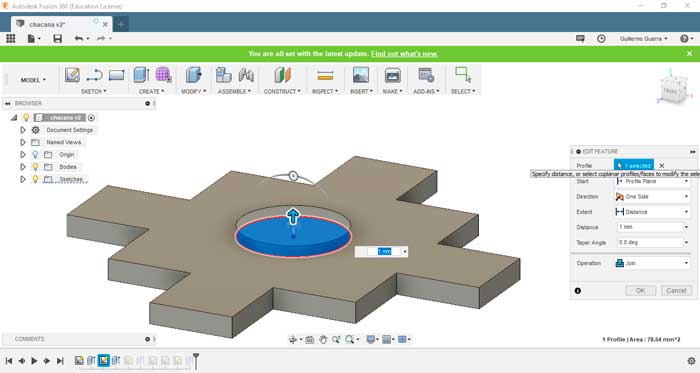Open the MODEL workspace dropdown
This screenshot has width=700, height=373.
[x=33, y=80]
